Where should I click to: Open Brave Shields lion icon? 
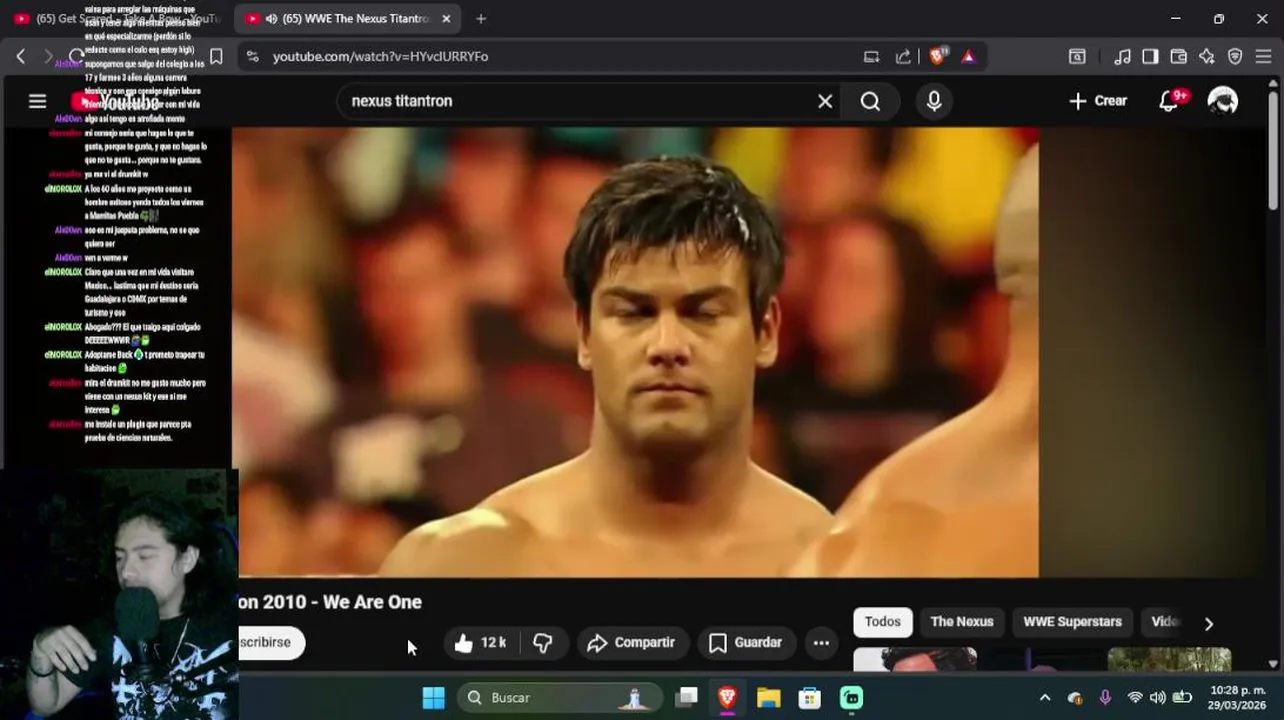(937, 56)
